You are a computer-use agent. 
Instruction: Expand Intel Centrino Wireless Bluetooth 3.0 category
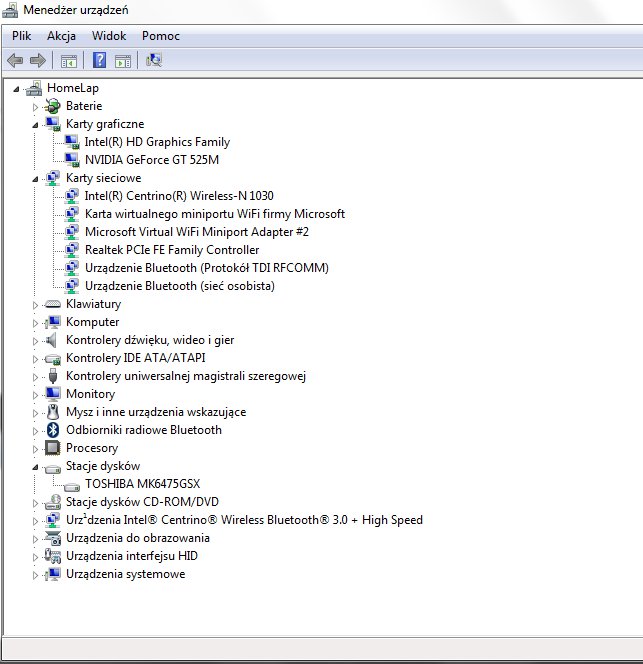(35, 521)
